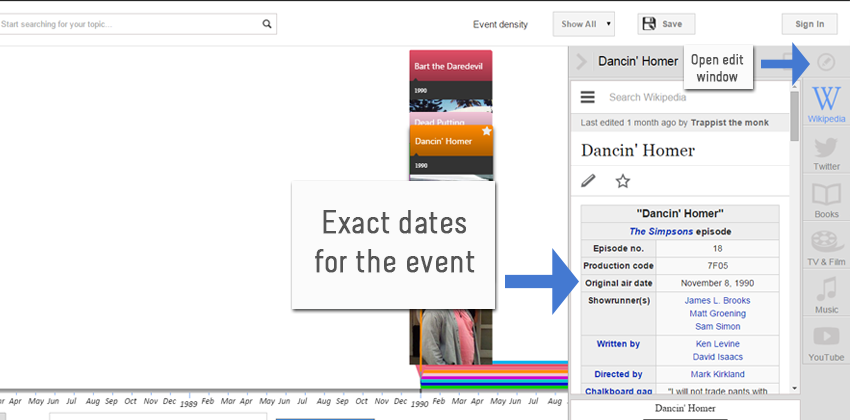Click the search magnifier icon

(x=267, y=24)
